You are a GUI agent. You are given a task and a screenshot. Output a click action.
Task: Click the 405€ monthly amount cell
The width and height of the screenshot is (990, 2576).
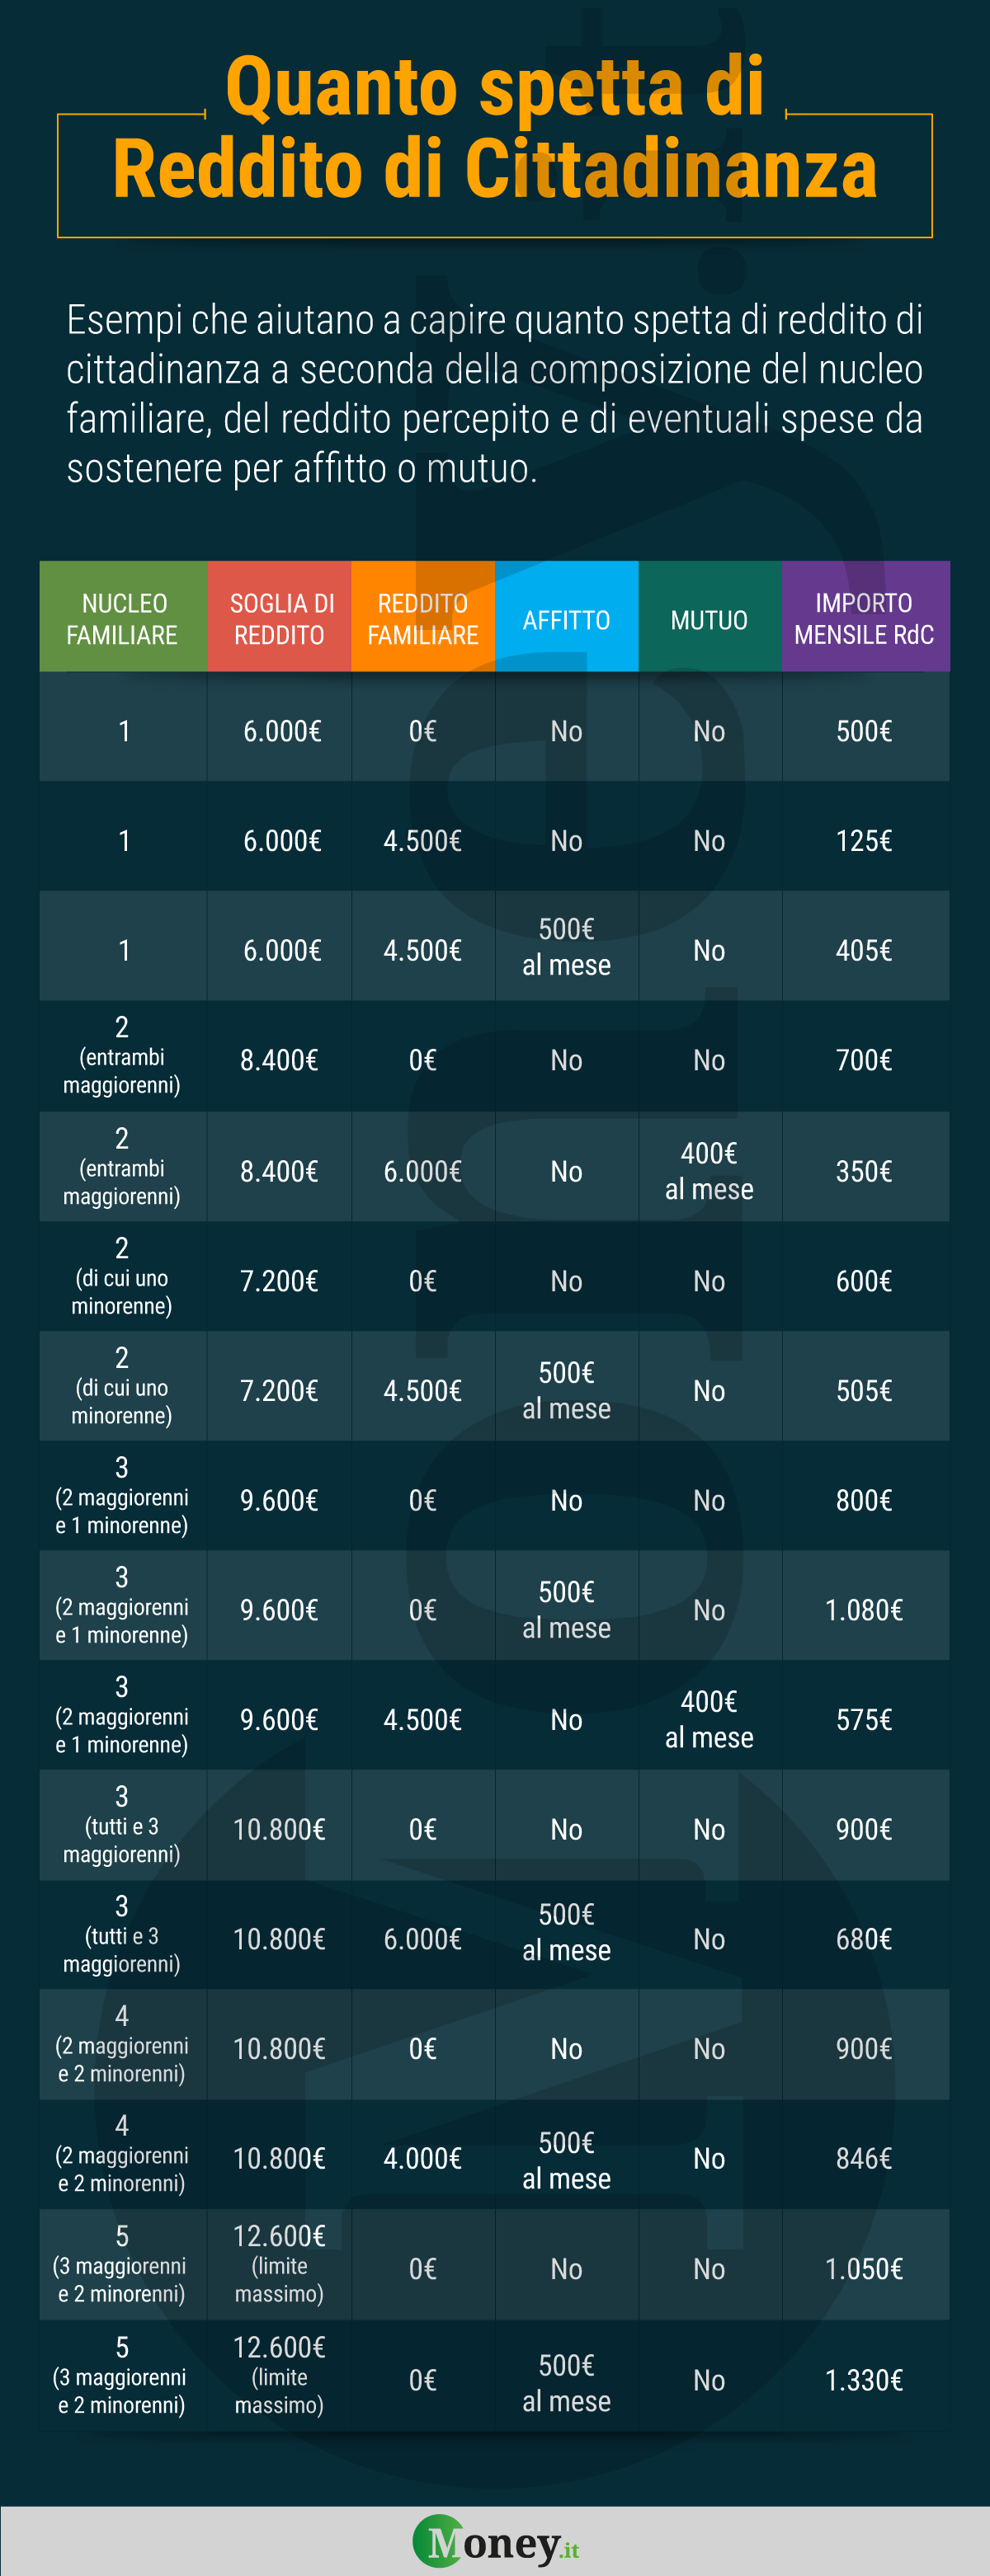coord(865,950)
